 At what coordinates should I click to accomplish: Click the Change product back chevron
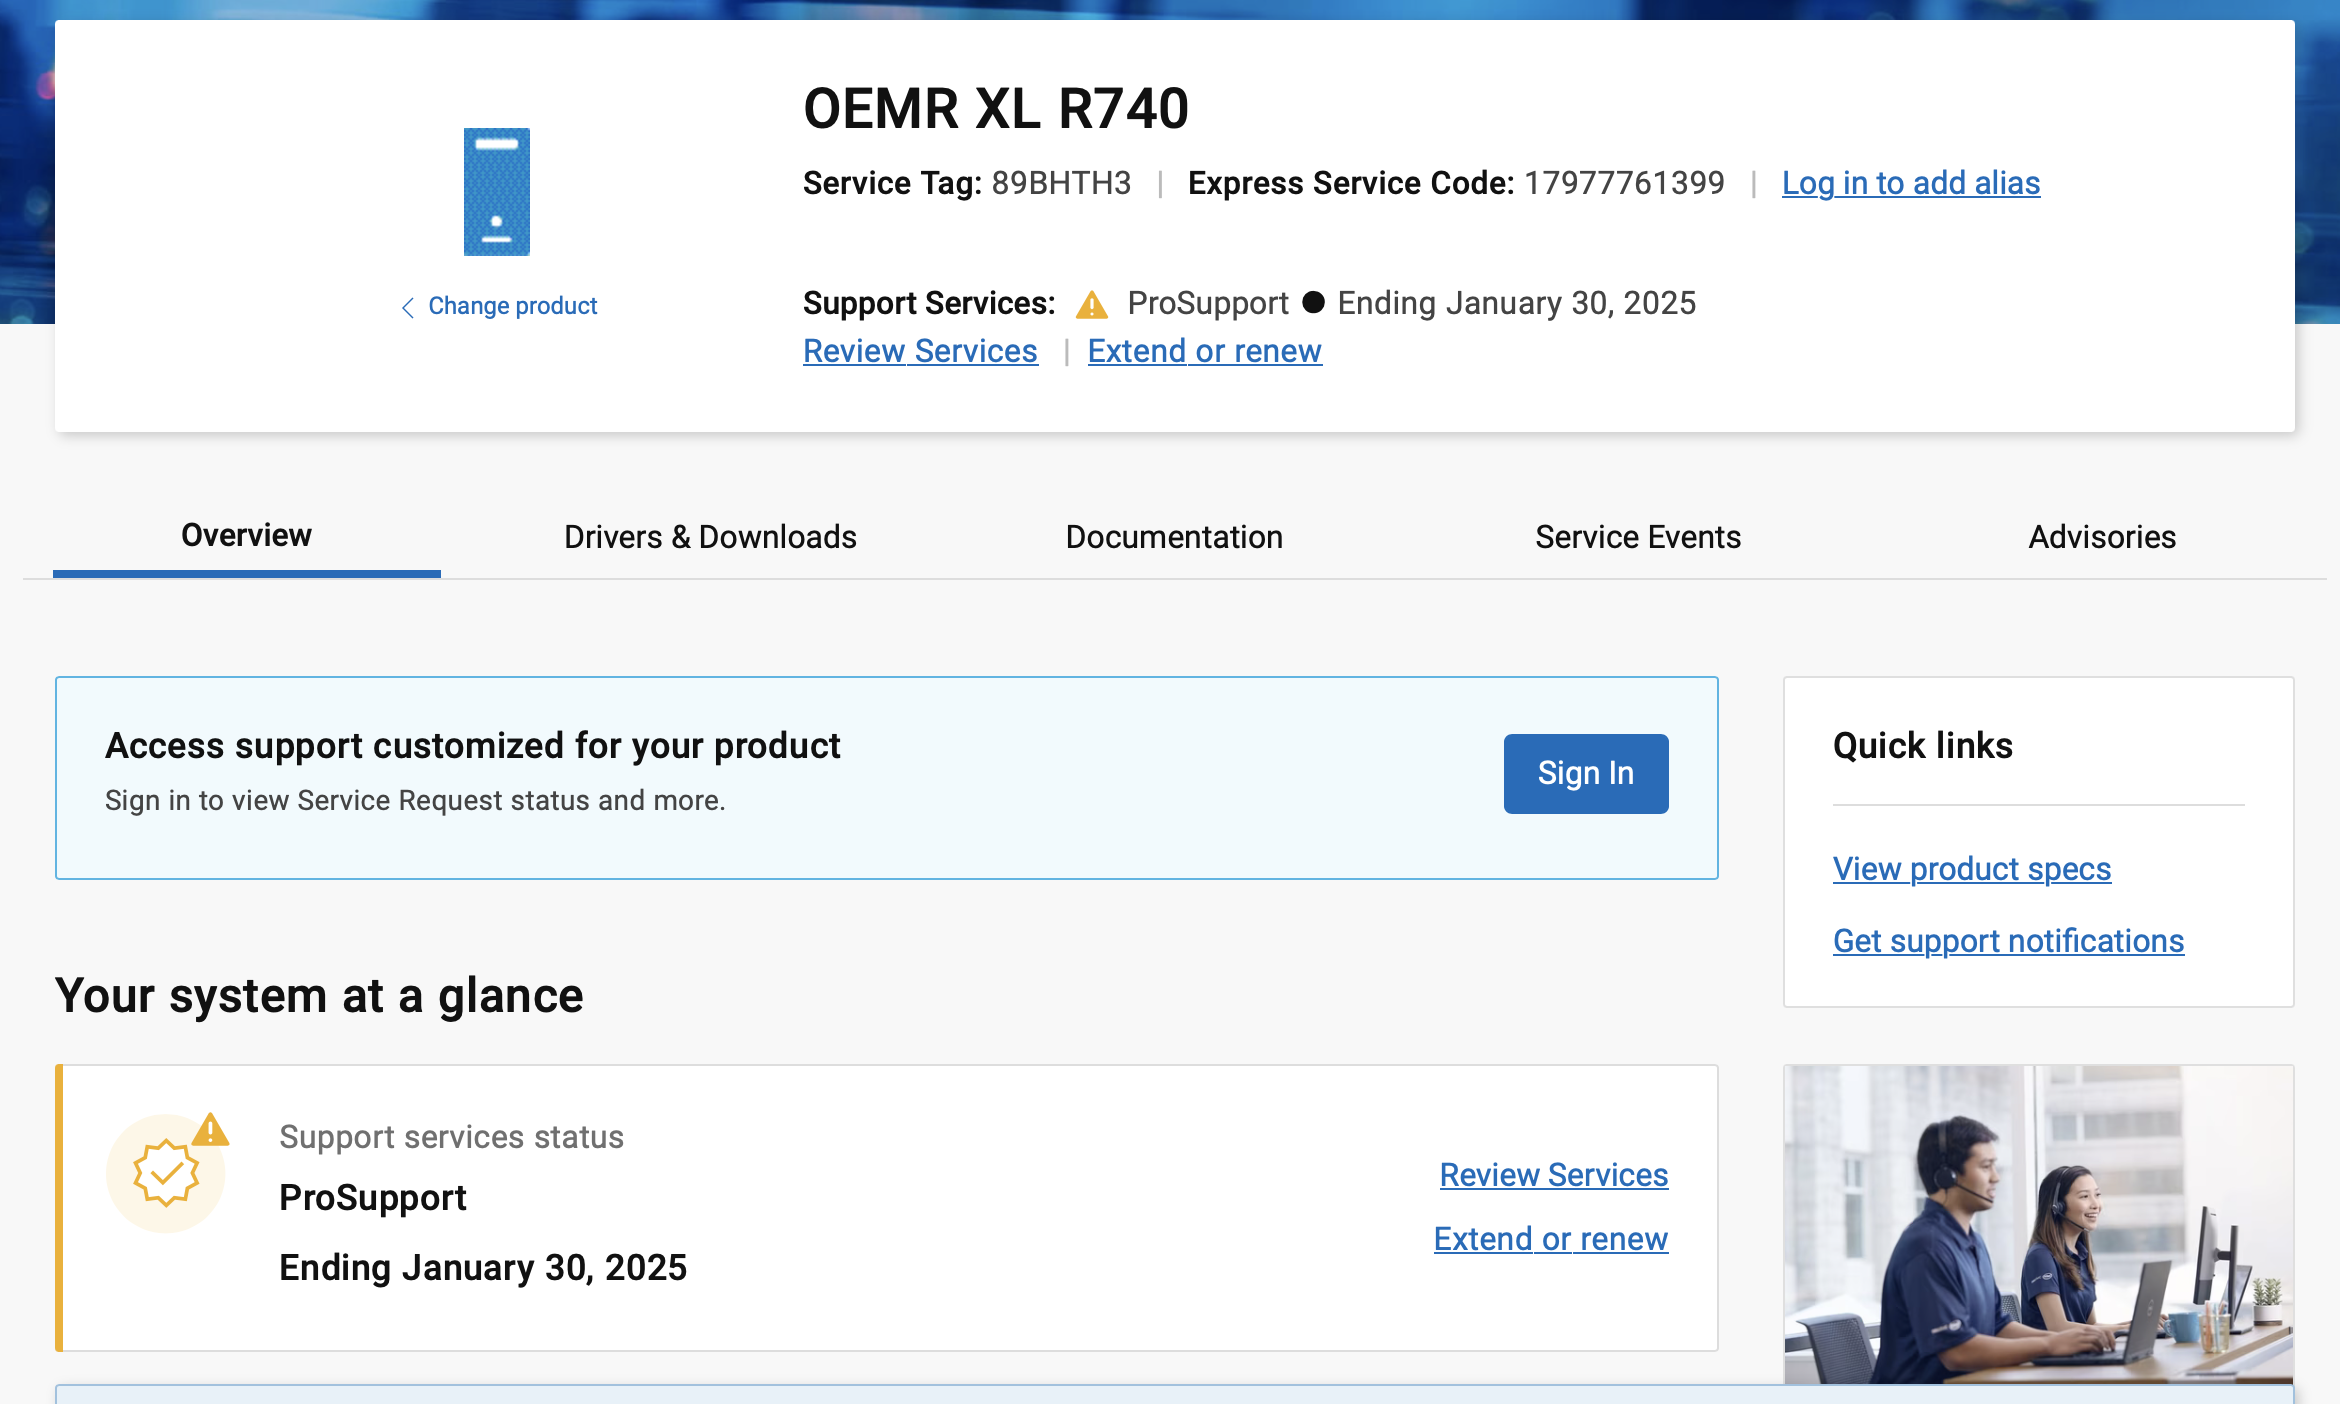(x=408, y=307)
